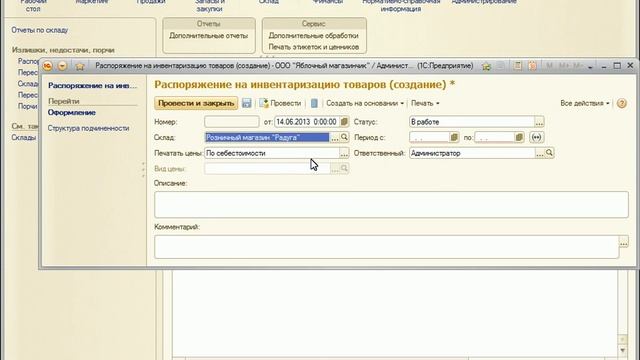The image size is (640, 360).
Task: Open the orange calendar icon in title bar
Action: (532, 66)
